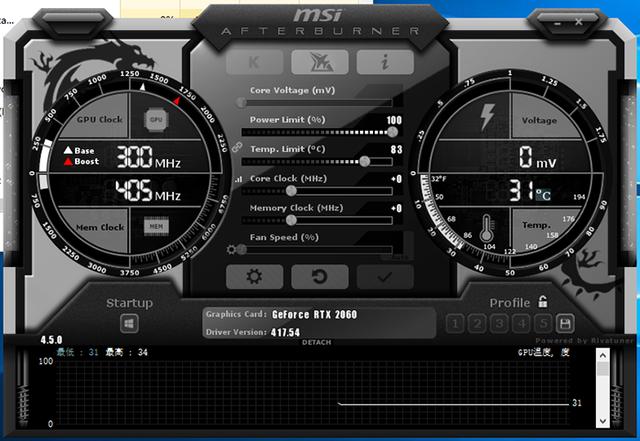Adjust the Core Voltage slider handle

click(241, 102)
